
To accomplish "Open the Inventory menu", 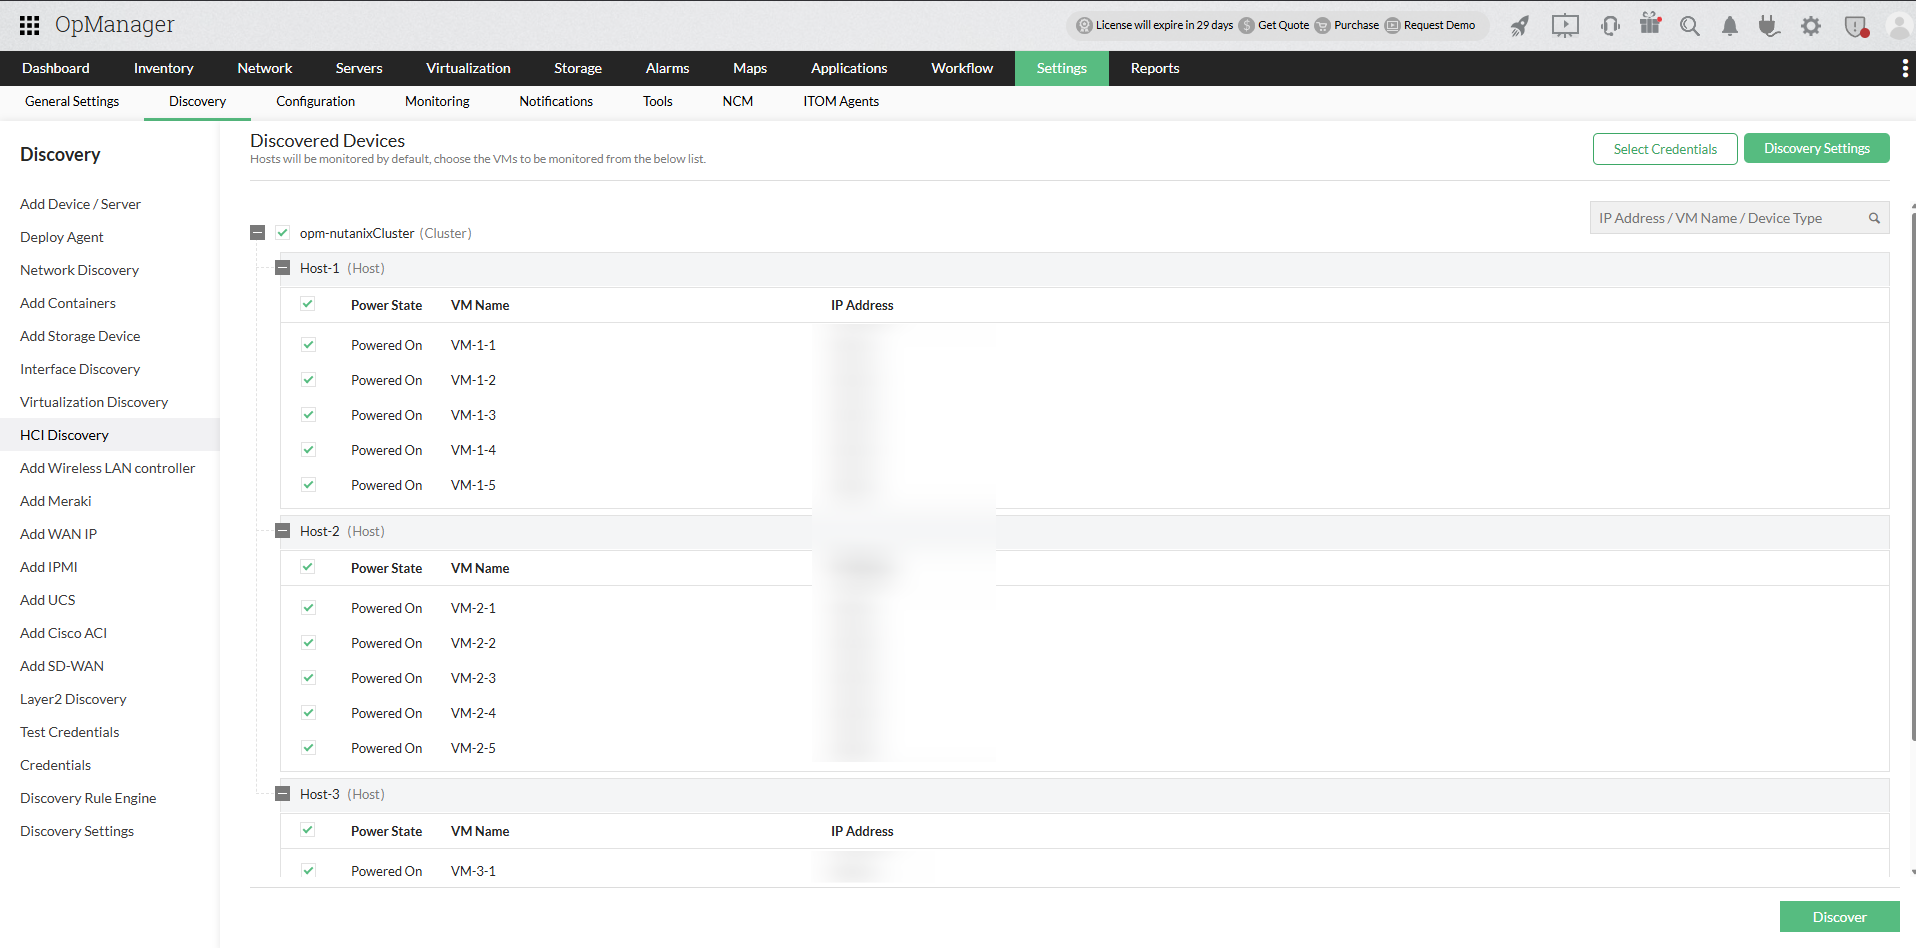I will pyautogui.click(x=163, y=68).
